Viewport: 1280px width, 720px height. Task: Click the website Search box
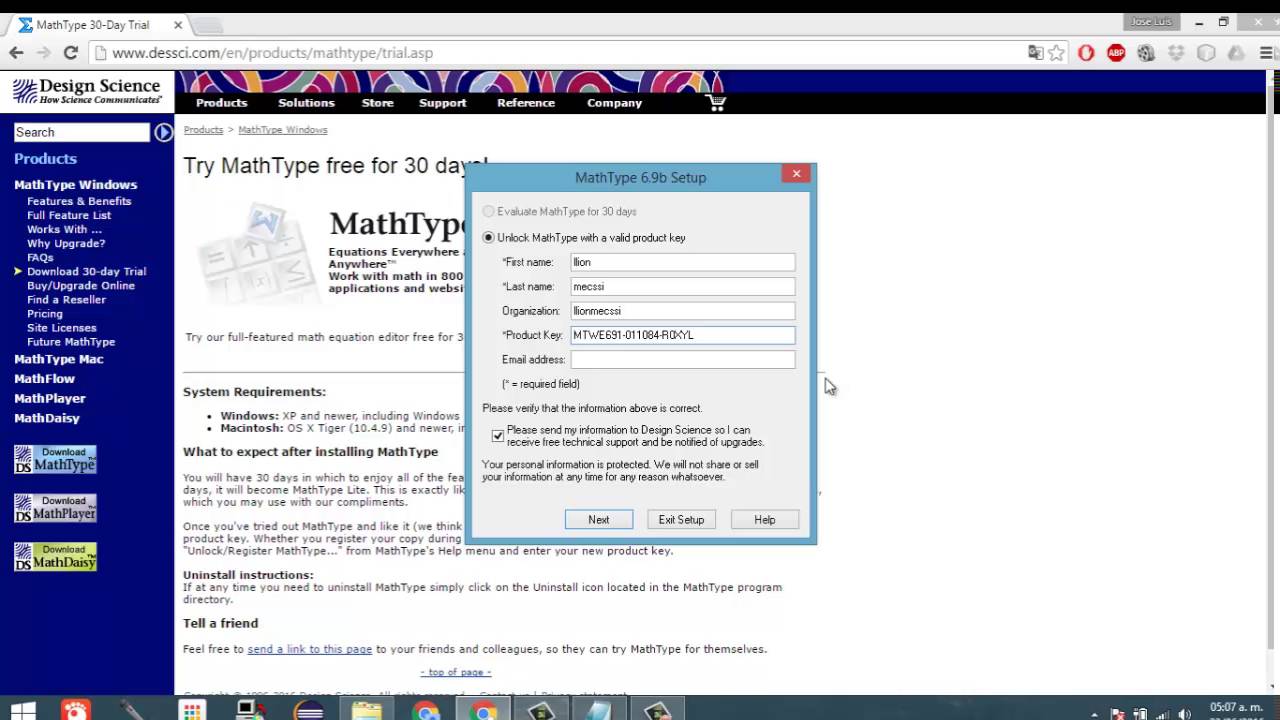tap(81, 132)
